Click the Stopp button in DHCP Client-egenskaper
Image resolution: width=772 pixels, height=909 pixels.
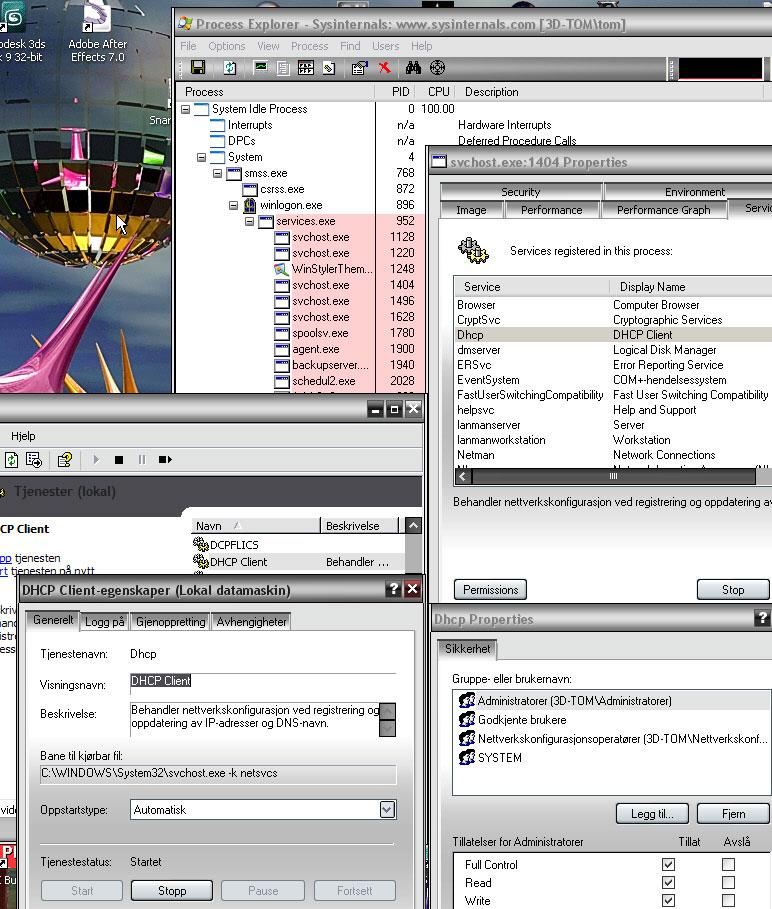pos(172,890)
